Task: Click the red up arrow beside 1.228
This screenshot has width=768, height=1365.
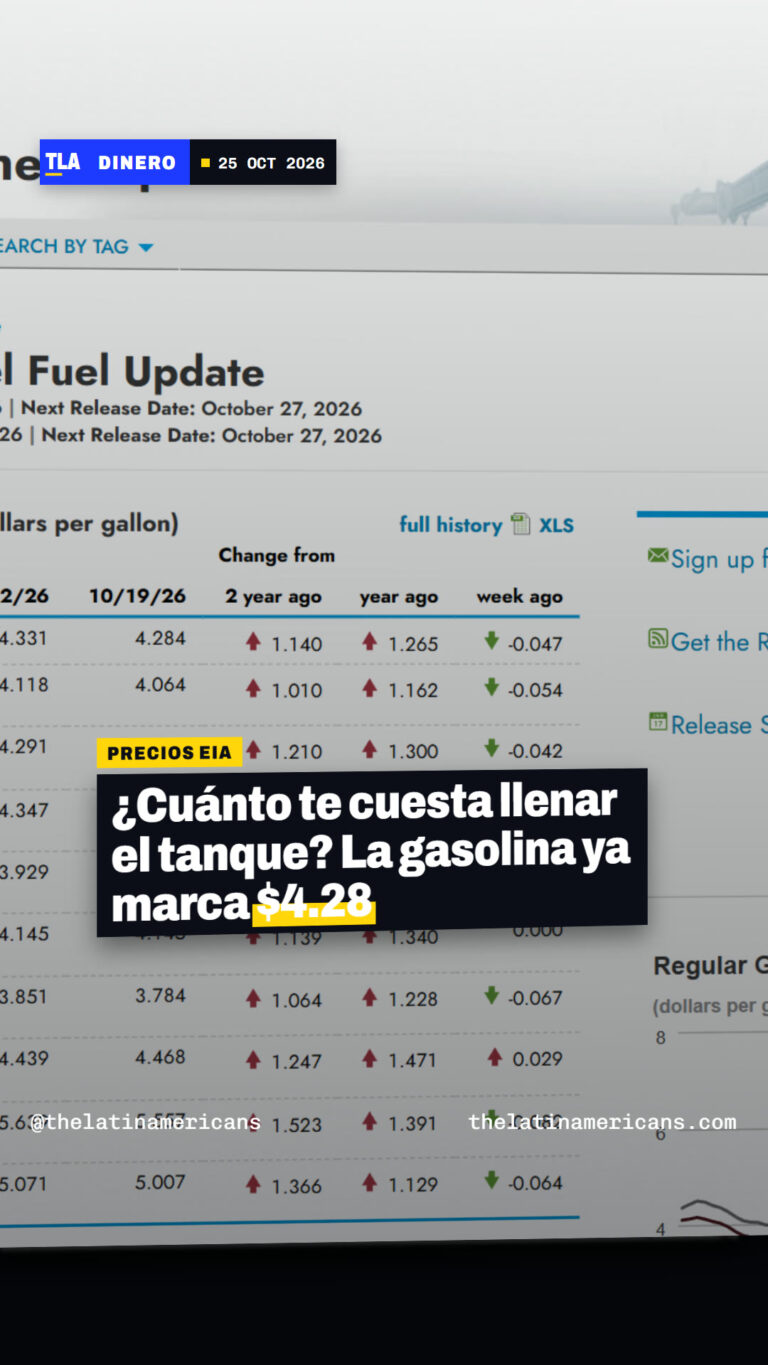Action: tap(370, 997)
